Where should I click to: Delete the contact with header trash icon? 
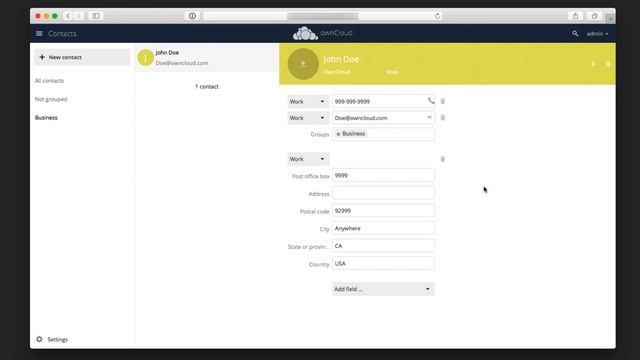tap(608, 64)
